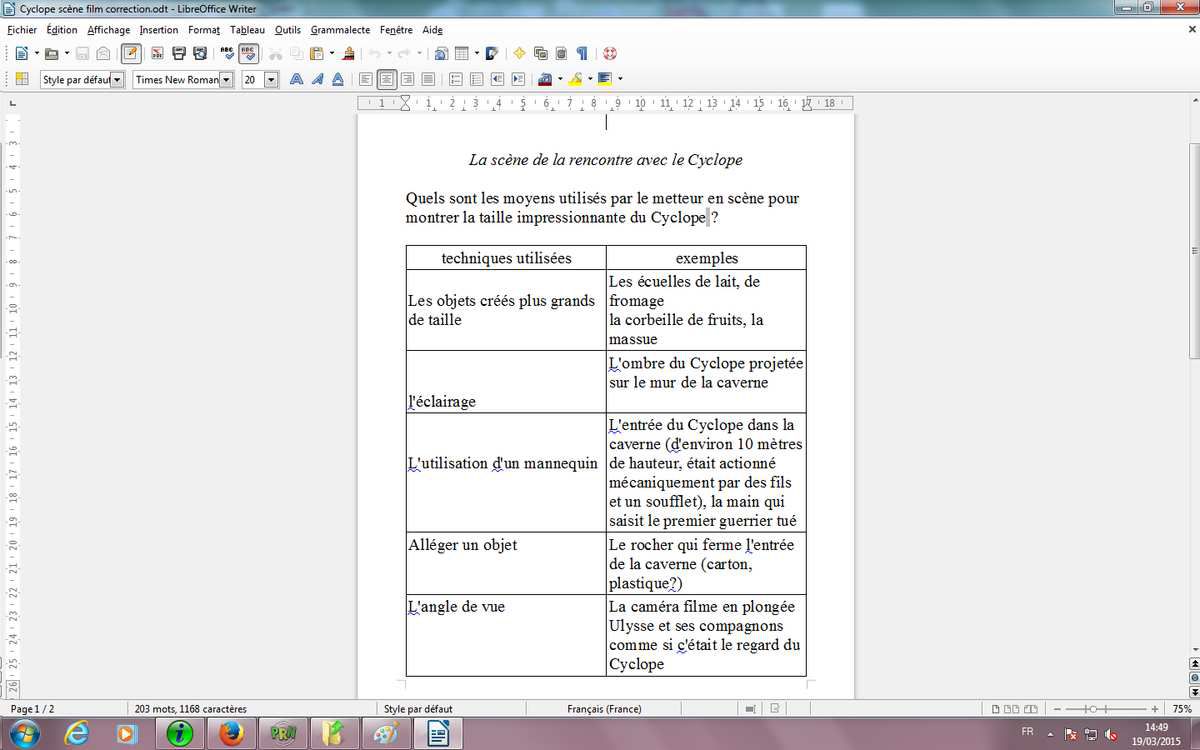Click the '203 mots, 1168 caractères' word count
Screen dimensions: 1200x750
(190, 709)
